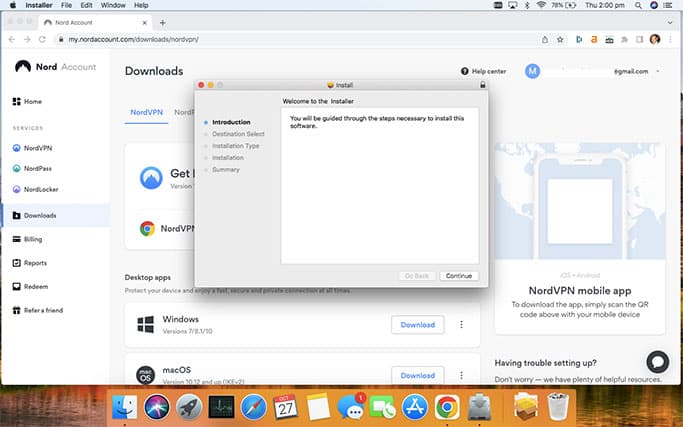Open the Chrome profile avatar
The image size is (683, 427).
[x=655, y=39]
